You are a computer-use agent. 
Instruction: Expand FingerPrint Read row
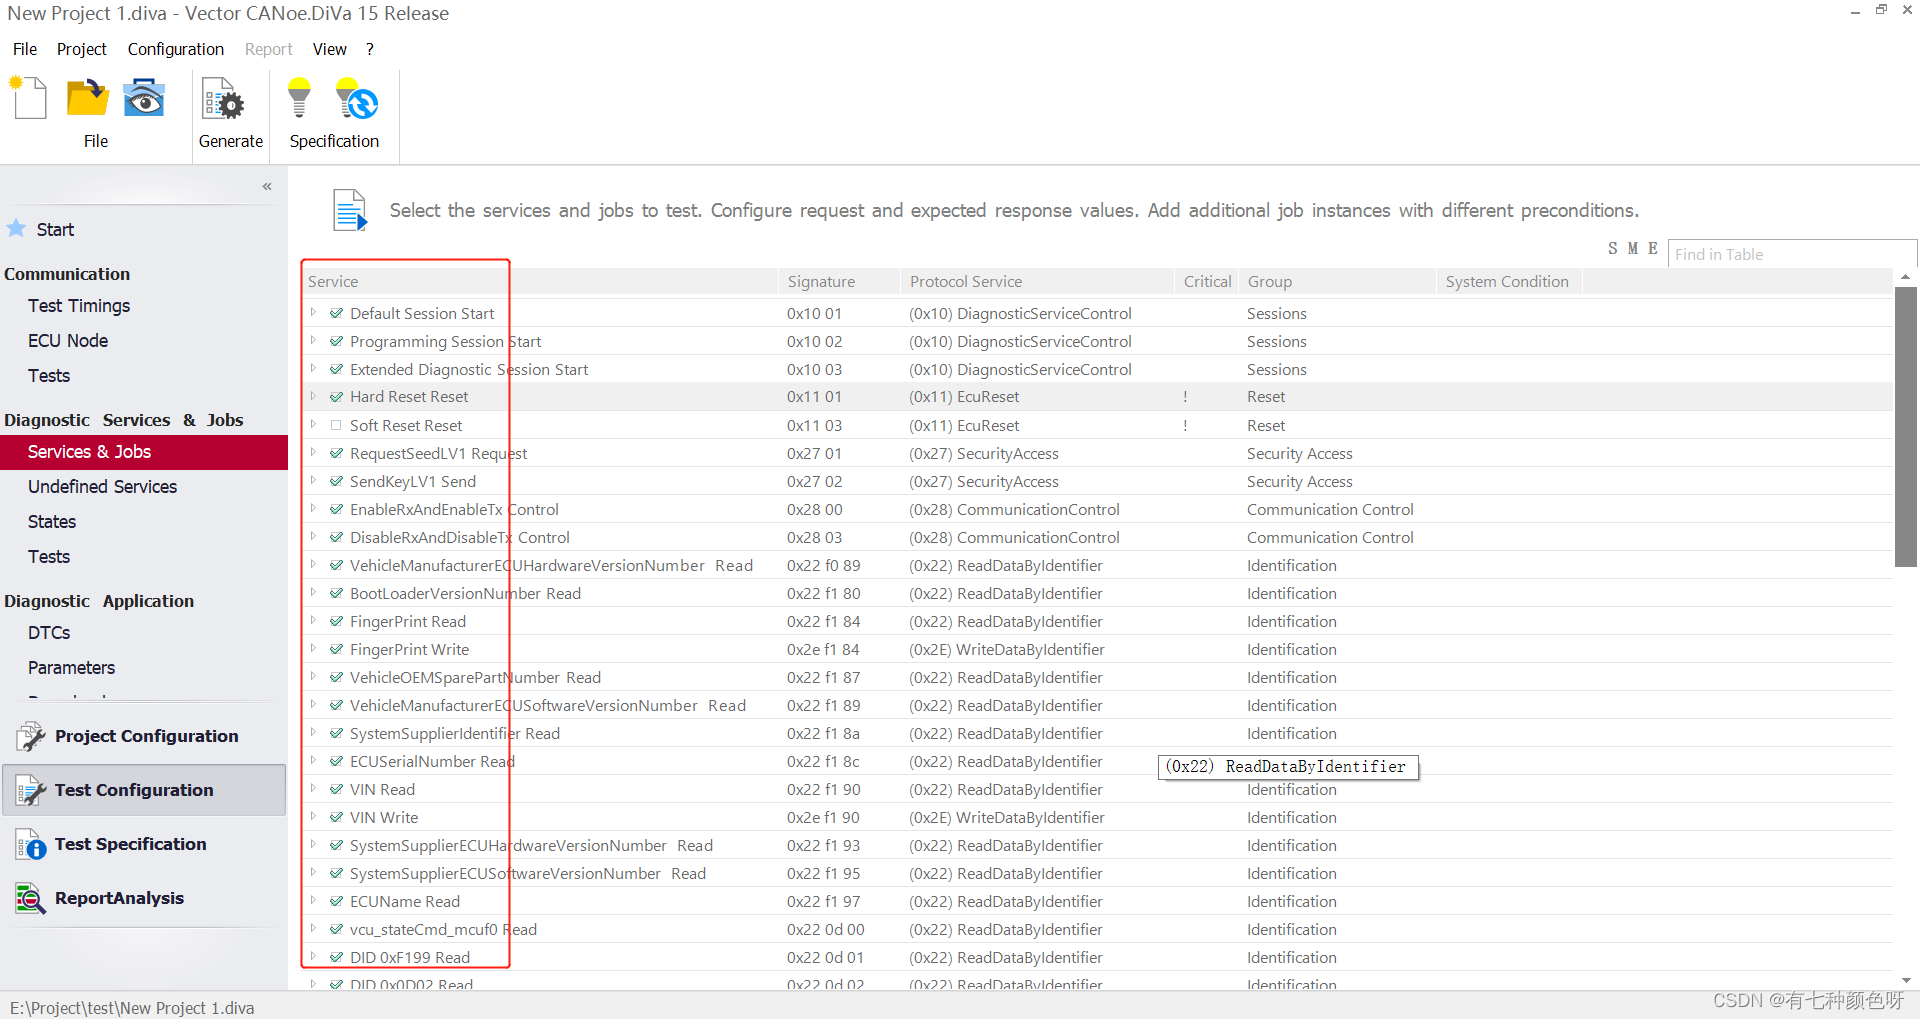(313, 621)
